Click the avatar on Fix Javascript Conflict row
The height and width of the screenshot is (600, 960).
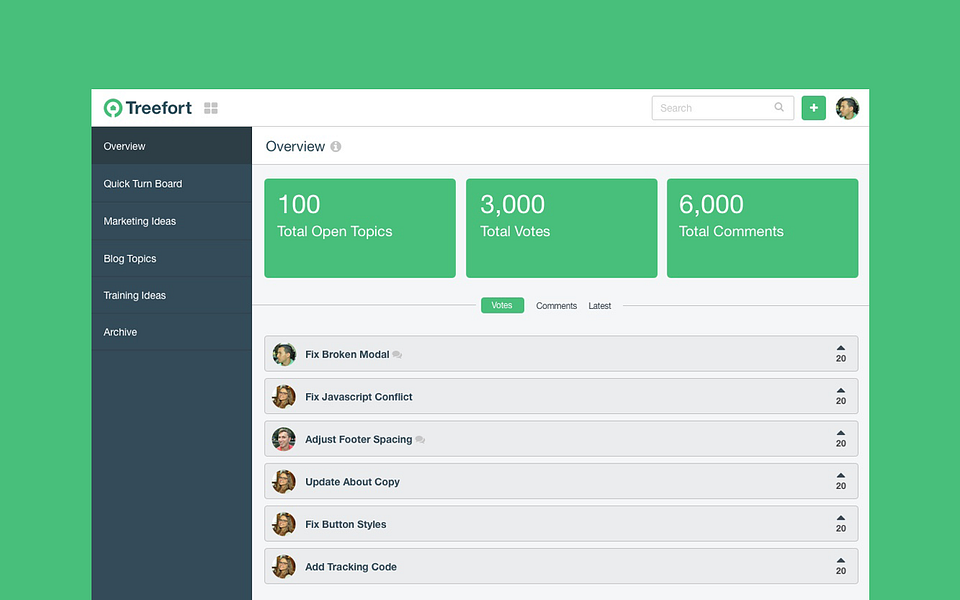click(x=284, y=397)
